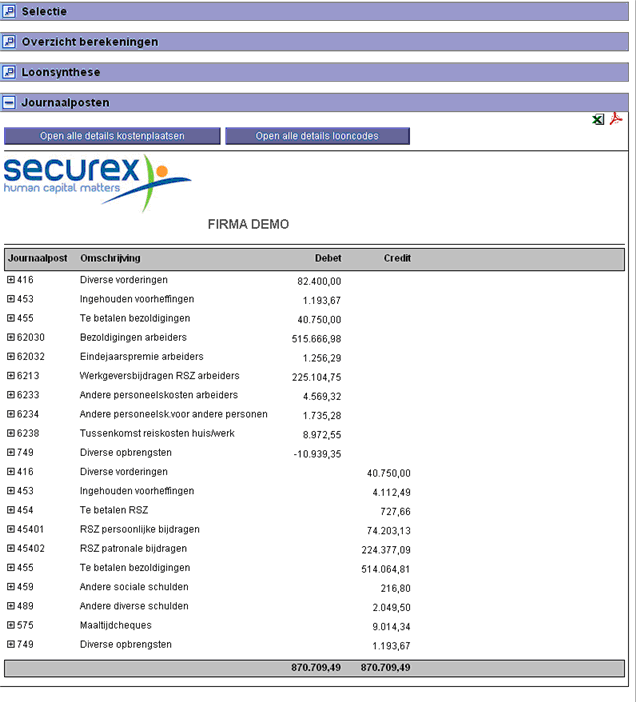Export journal entries to Excel

(x=598, y=120)
